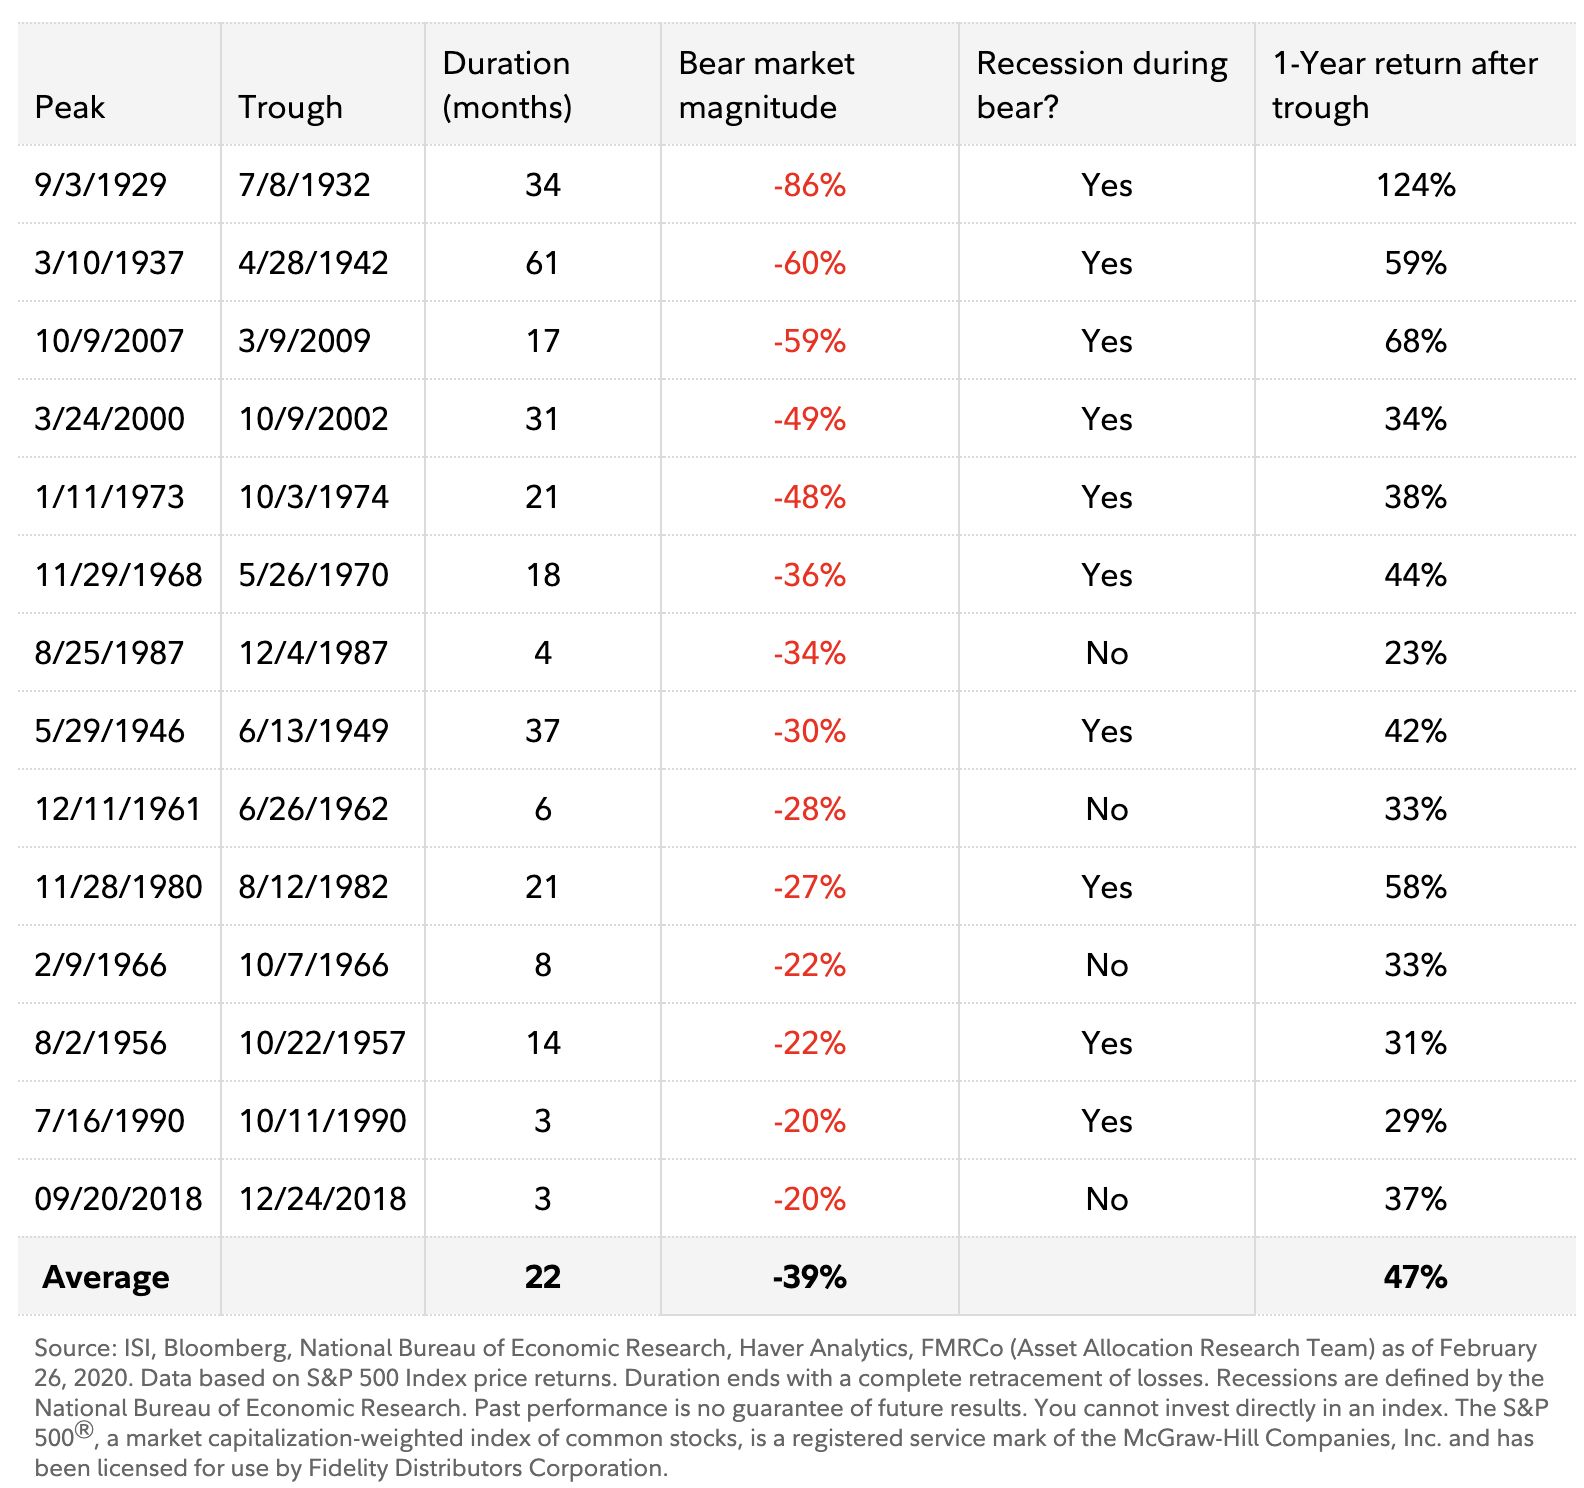Select the 9/3/1929 peak date cell
This screenshot has height=1488, width=1584.
[100, 185]
